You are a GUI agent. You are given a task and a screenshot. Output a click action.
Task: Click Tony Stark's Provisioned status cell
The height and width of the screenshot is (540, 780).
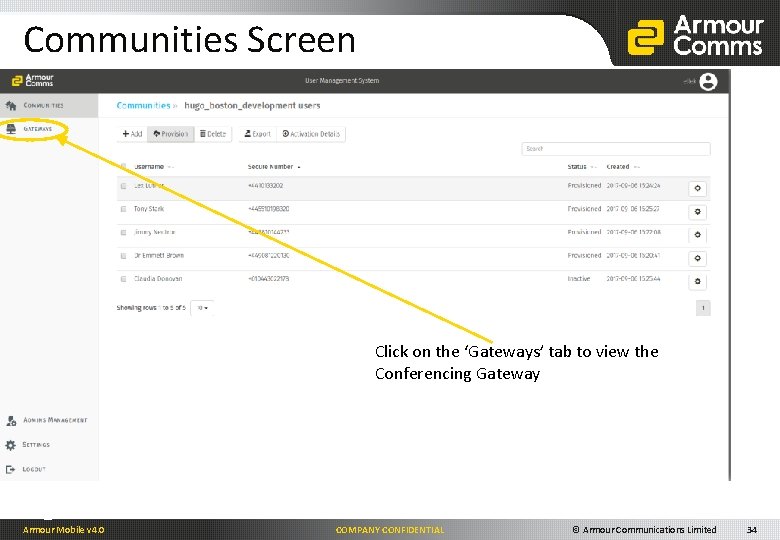tap(584, 209)
